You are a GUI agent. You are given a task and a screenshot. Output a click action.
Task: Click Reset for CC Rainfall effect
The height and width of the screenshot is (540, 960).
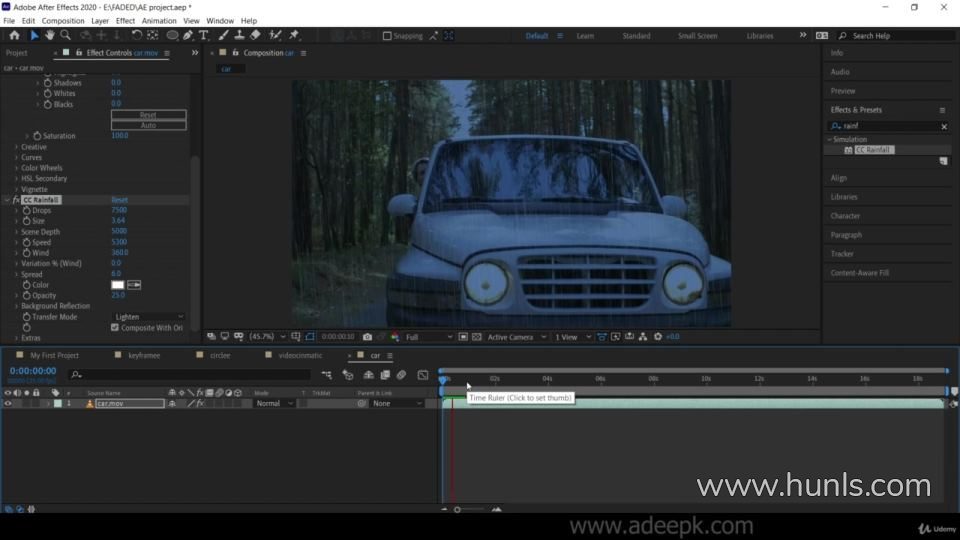tap(119, 200)
